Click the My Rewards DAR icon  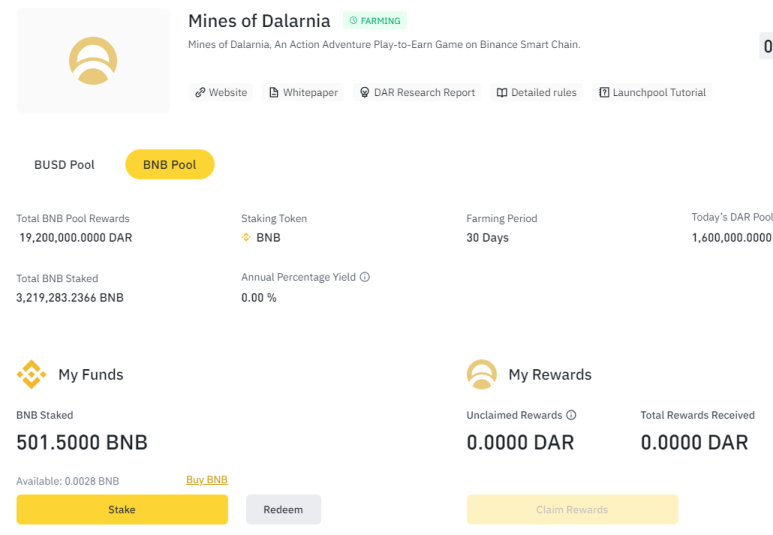click(482, 375)
